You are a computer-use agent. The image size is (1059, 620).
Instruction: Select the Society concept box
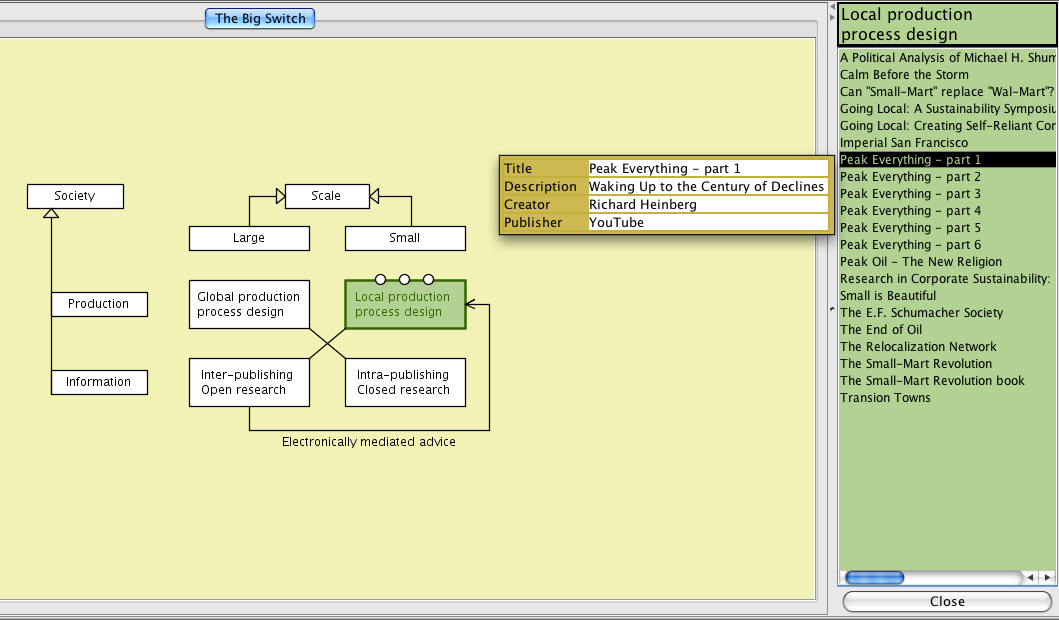75,196
